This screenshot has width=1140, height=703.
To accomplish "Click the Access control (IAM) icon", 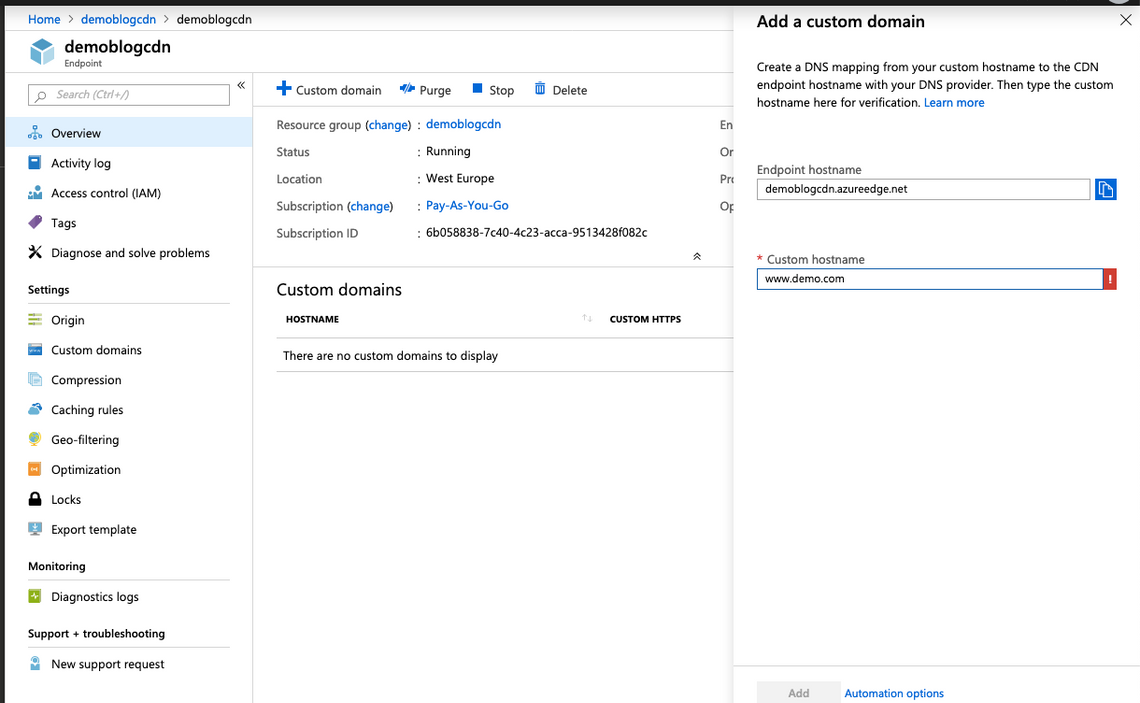I will pyautogui.click(x=35, y=193).
